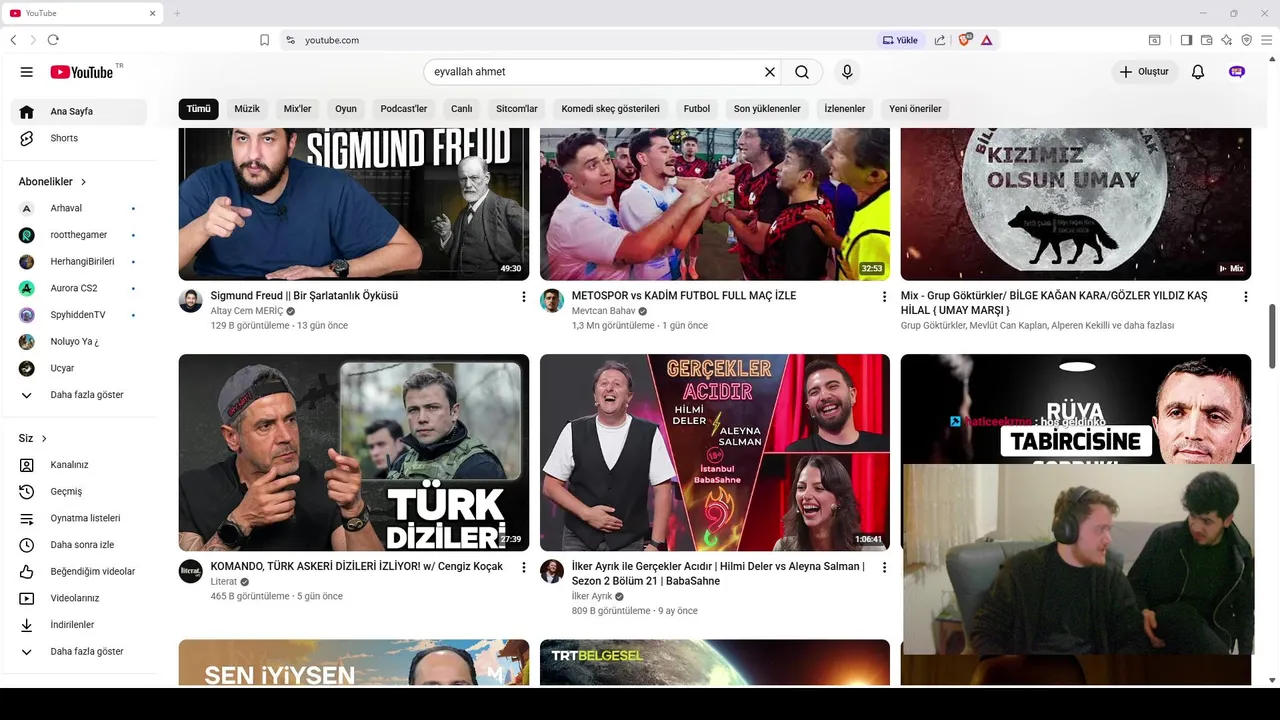Screen dimensions: 1280x720
Task: Open more options for Sigmund Freud video
Action: tap(523, 297)
